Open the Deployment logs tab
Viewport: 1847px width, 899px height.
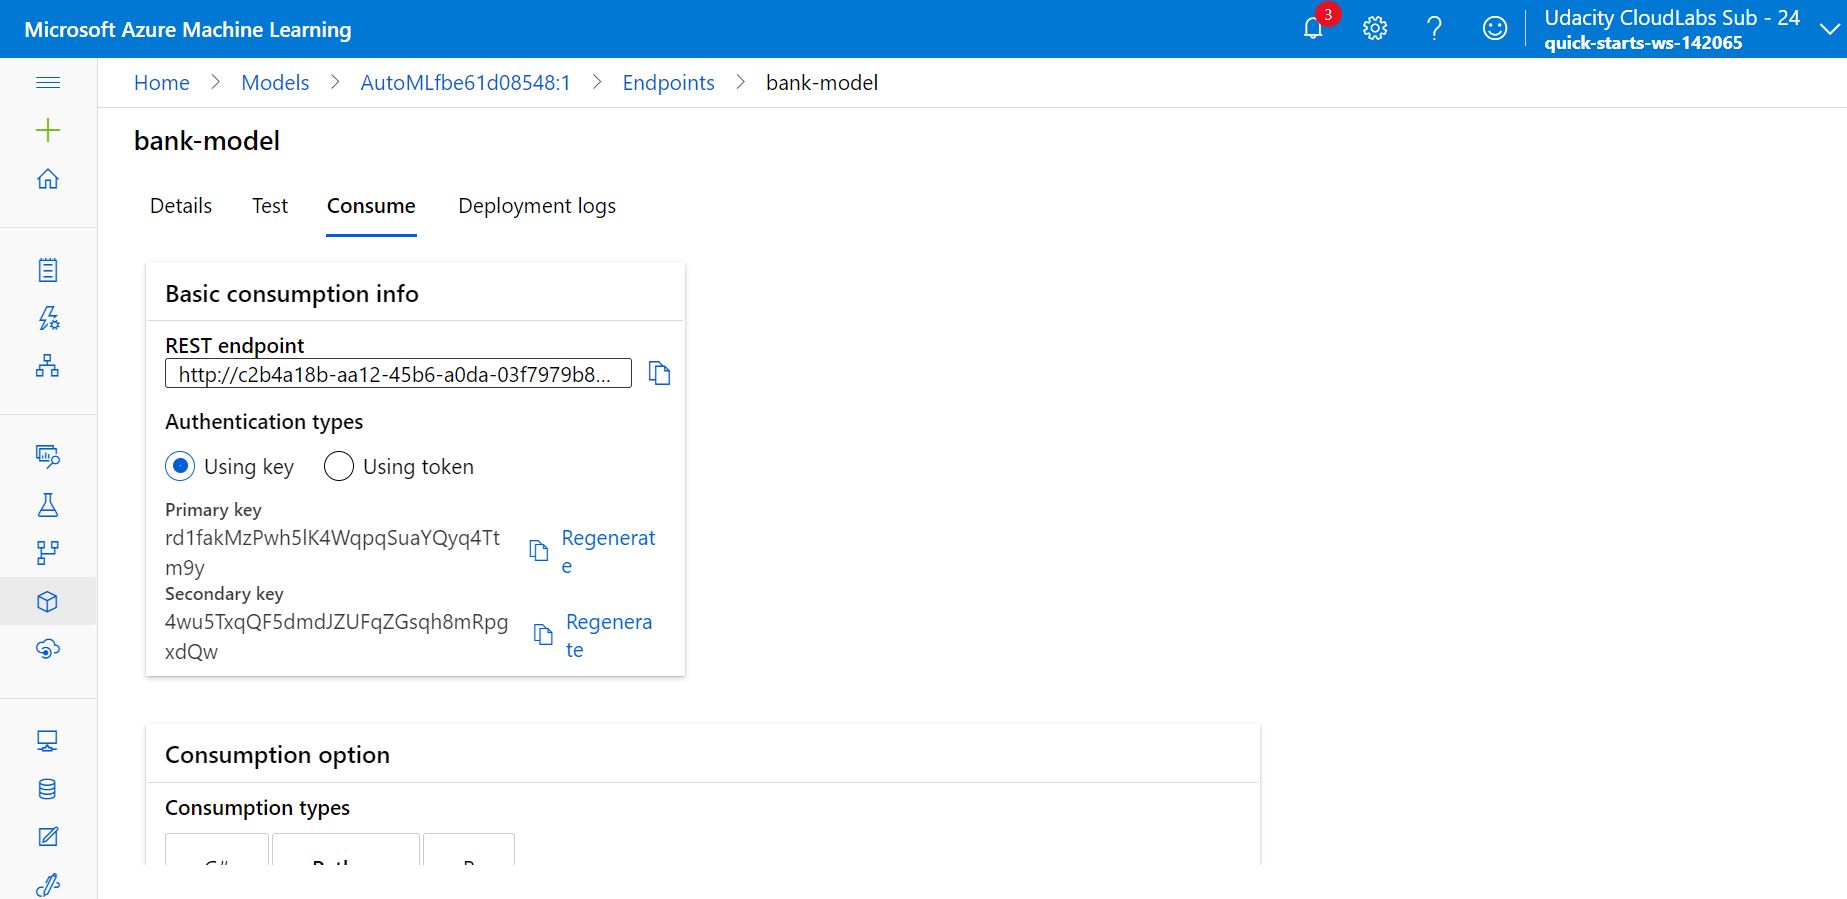point(537,206)
